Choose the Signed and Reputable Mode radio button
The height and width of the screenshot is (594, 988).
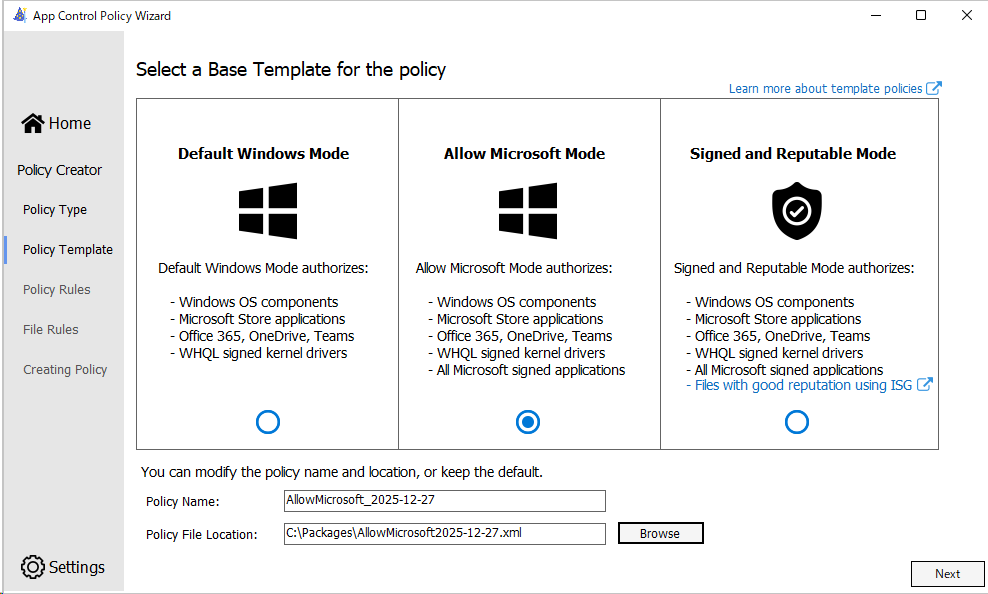pos(796,422)
